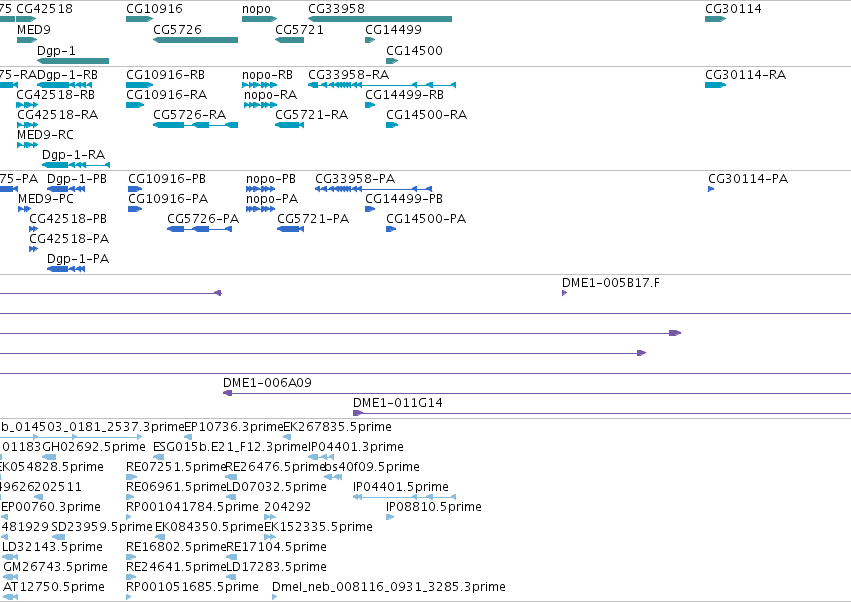Select transcript CG42518-RB

[x=27, y=105]
